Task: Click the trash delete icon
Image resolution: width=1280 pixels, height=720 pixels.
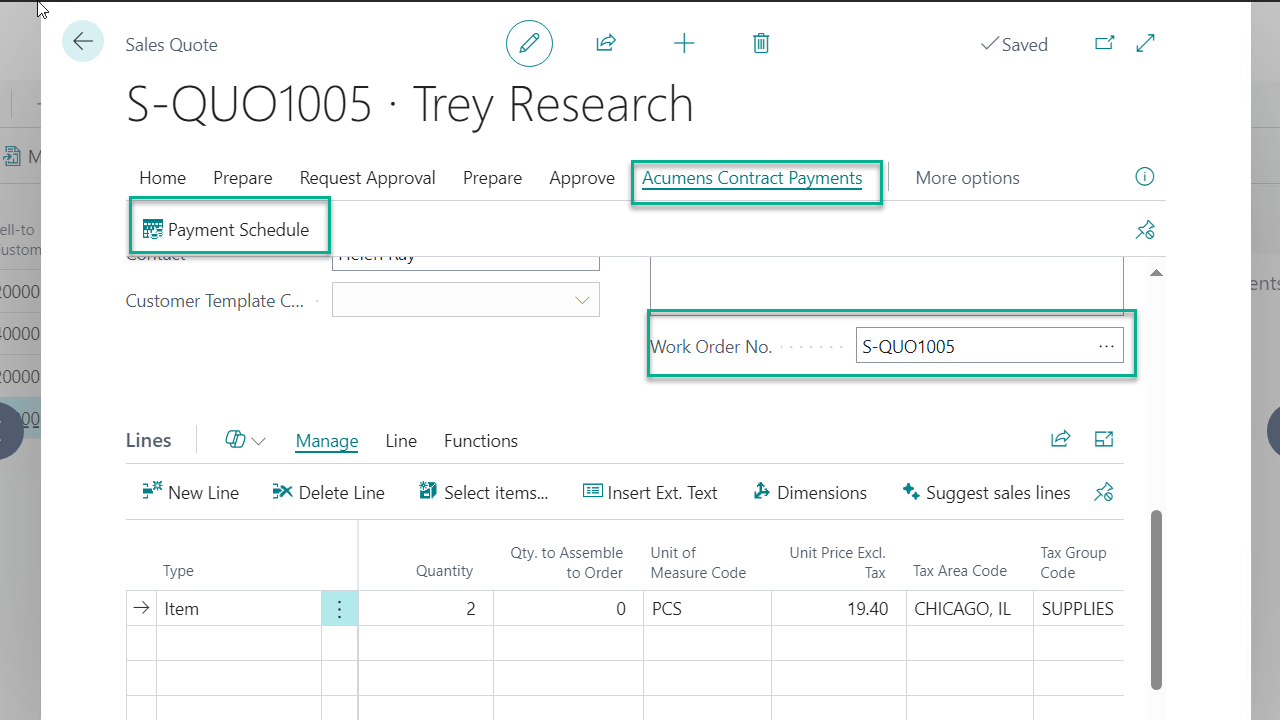Action: (x=761, y=43)
